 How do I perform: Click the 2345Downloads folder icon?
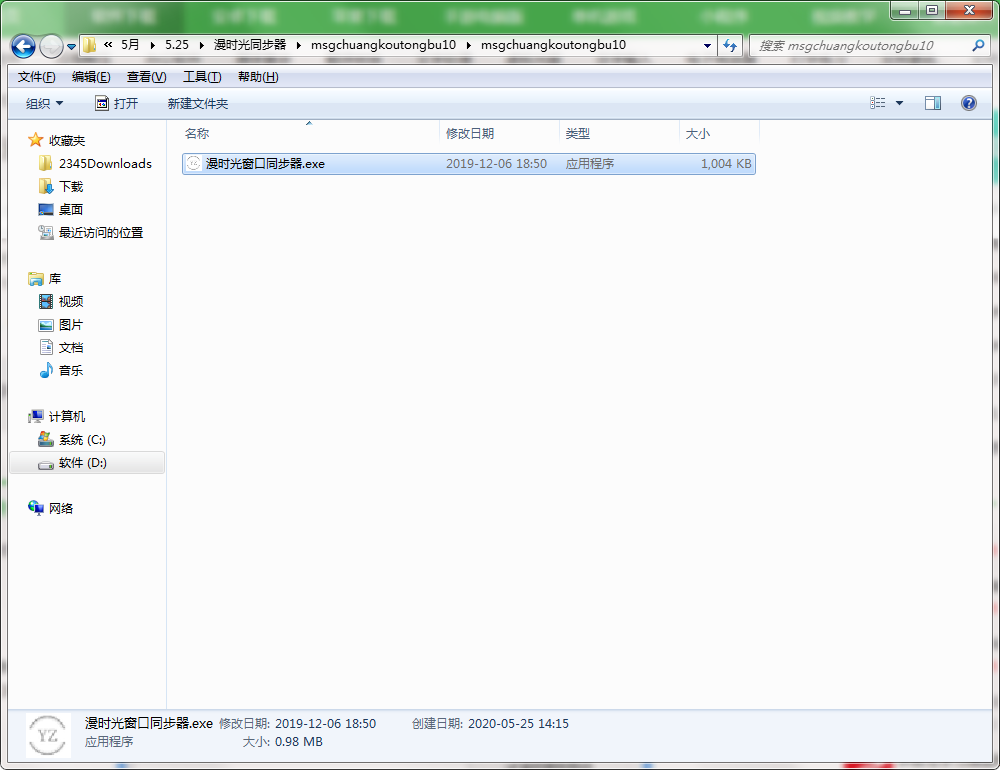click(45, 163)
